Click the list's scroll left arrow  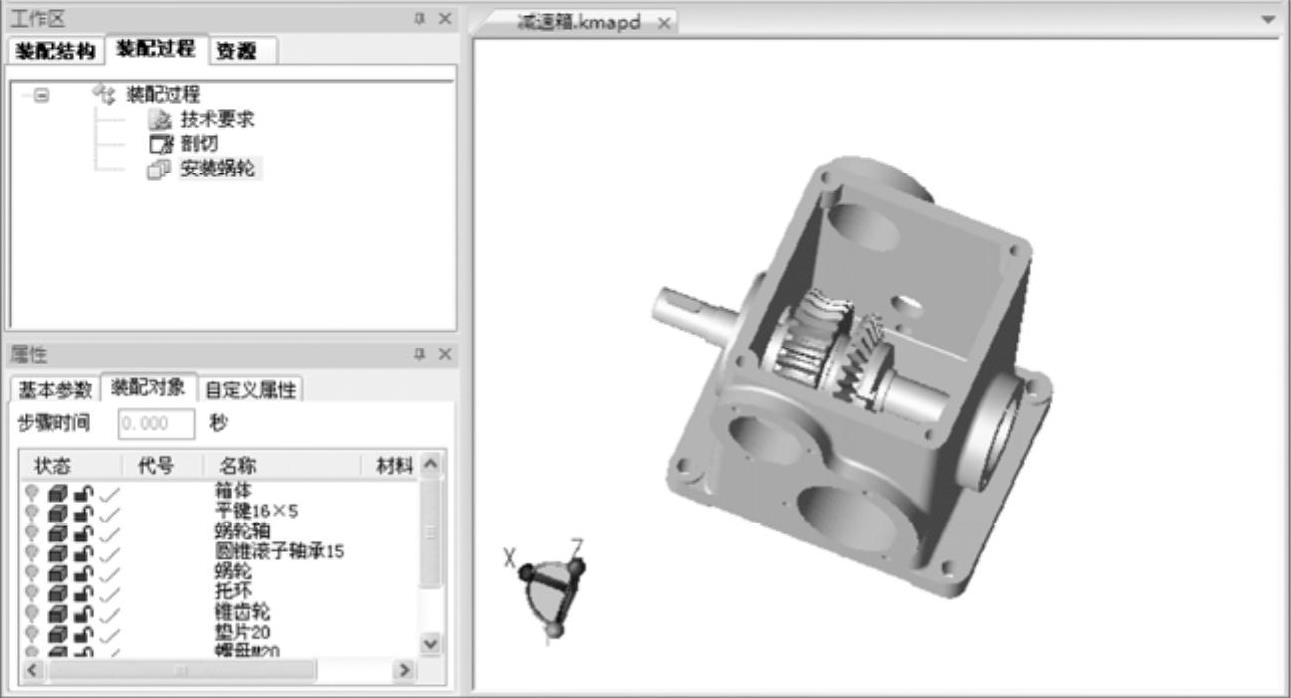32,670
